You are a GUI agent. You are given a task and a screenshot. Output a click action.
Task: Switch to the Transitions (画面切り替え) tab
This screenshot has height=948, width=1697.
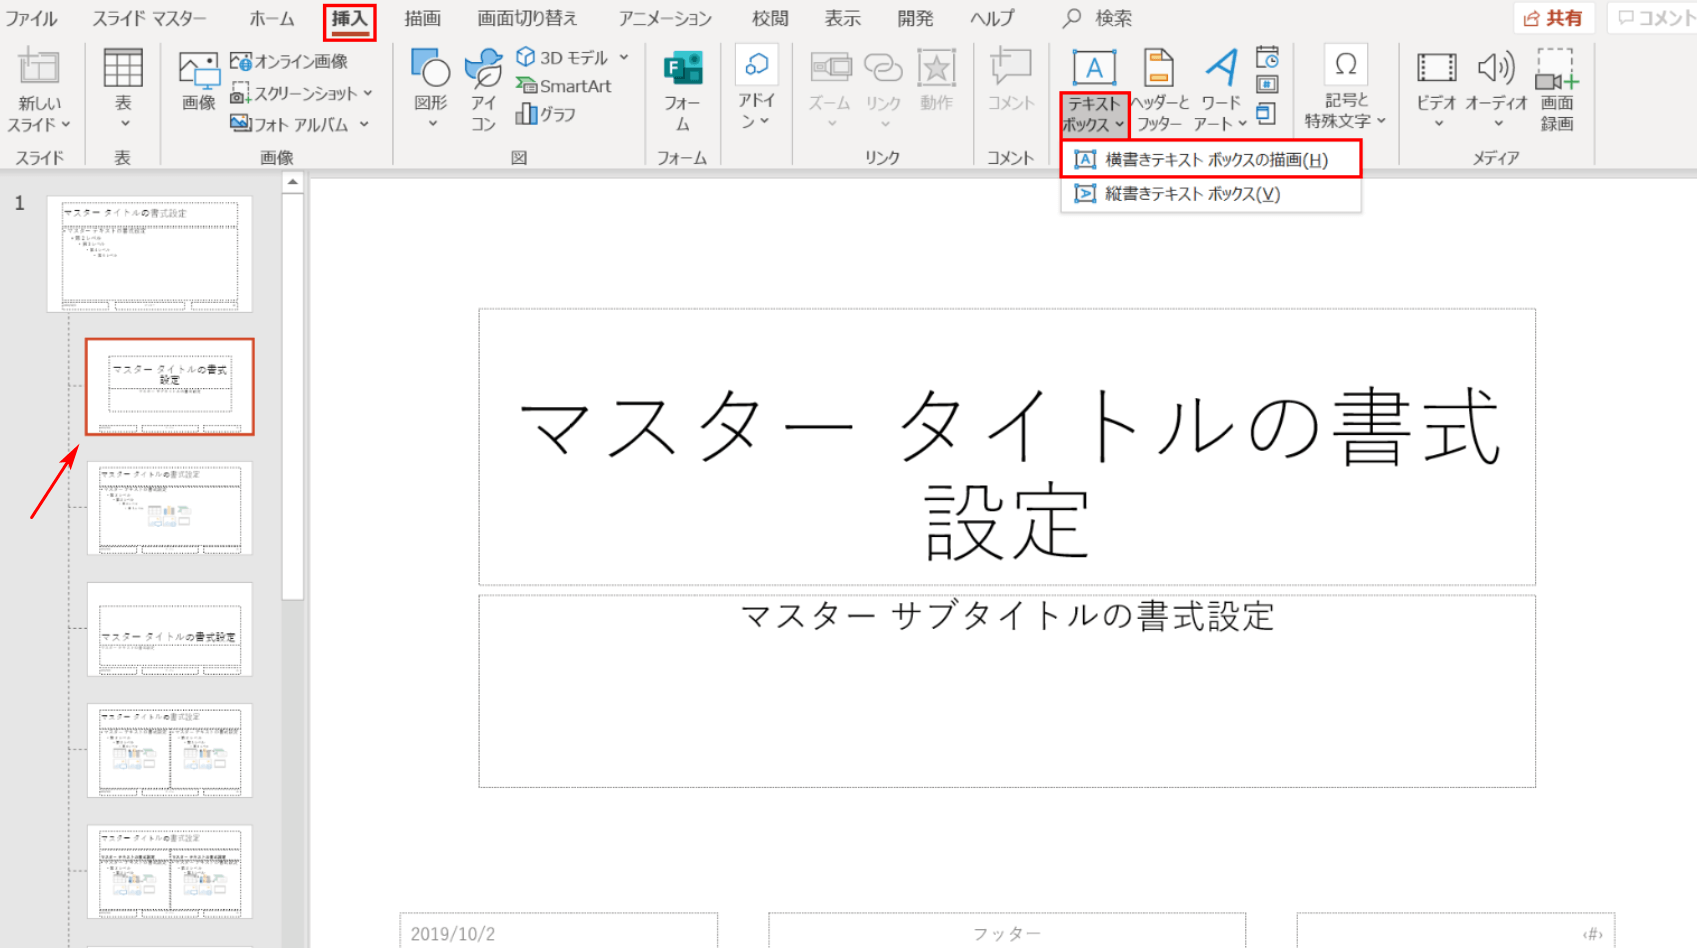[x=527, y=18]
